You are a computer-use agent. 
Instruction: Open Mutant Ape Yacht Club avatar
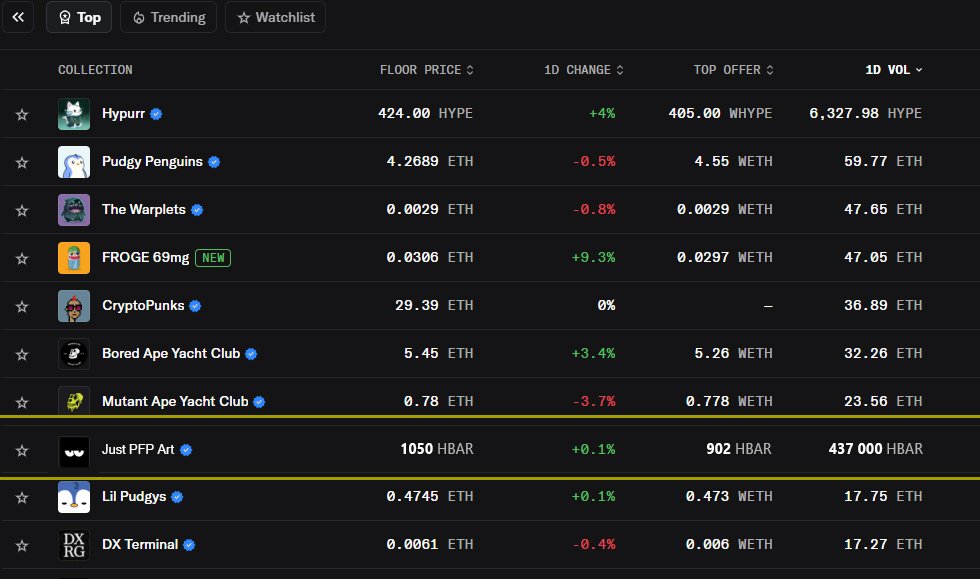pos(74,400)
